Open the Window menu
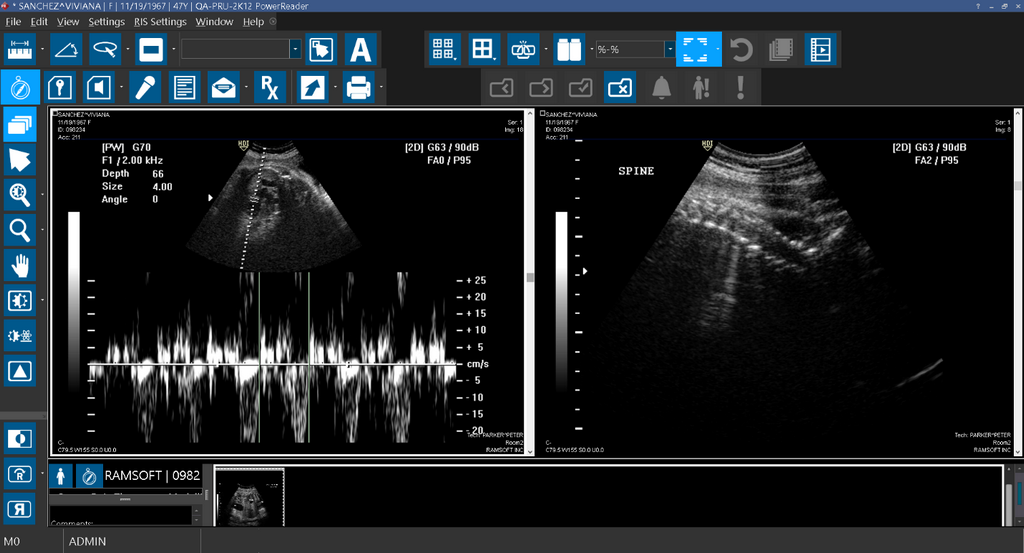The image size is (1024, 553). point(214,21)
